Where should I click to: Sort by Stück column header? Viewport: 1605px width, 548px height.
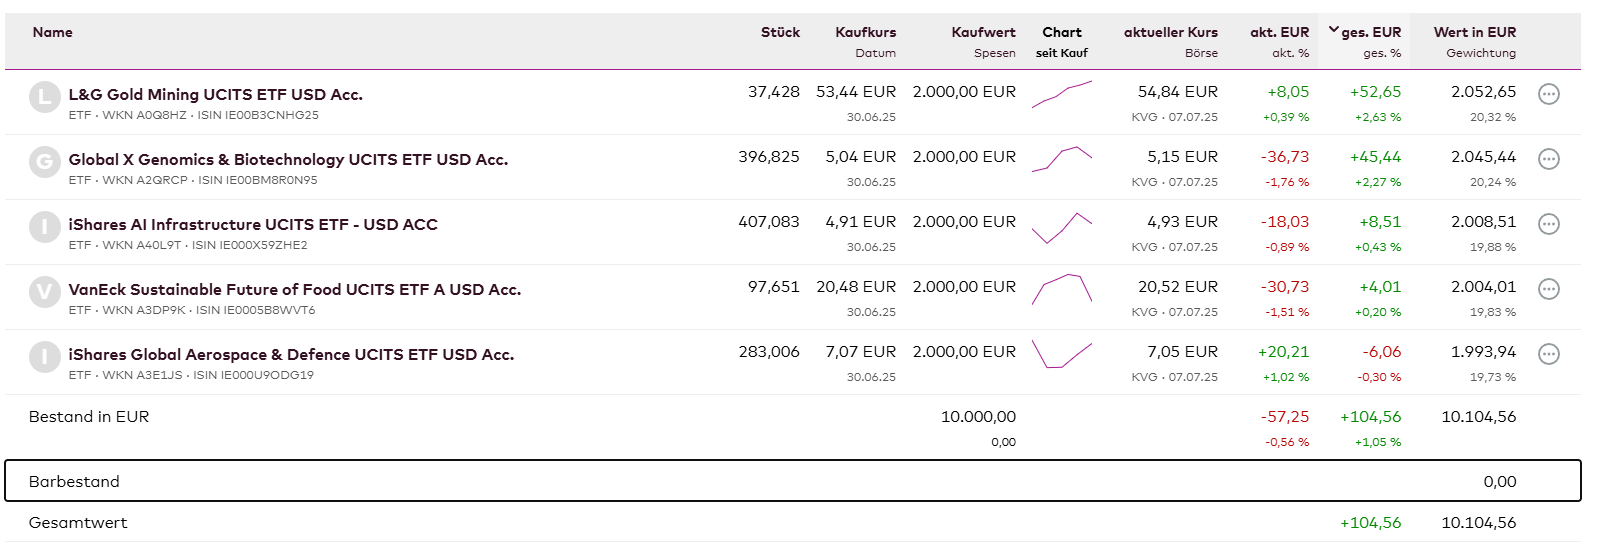pos(780,32)
